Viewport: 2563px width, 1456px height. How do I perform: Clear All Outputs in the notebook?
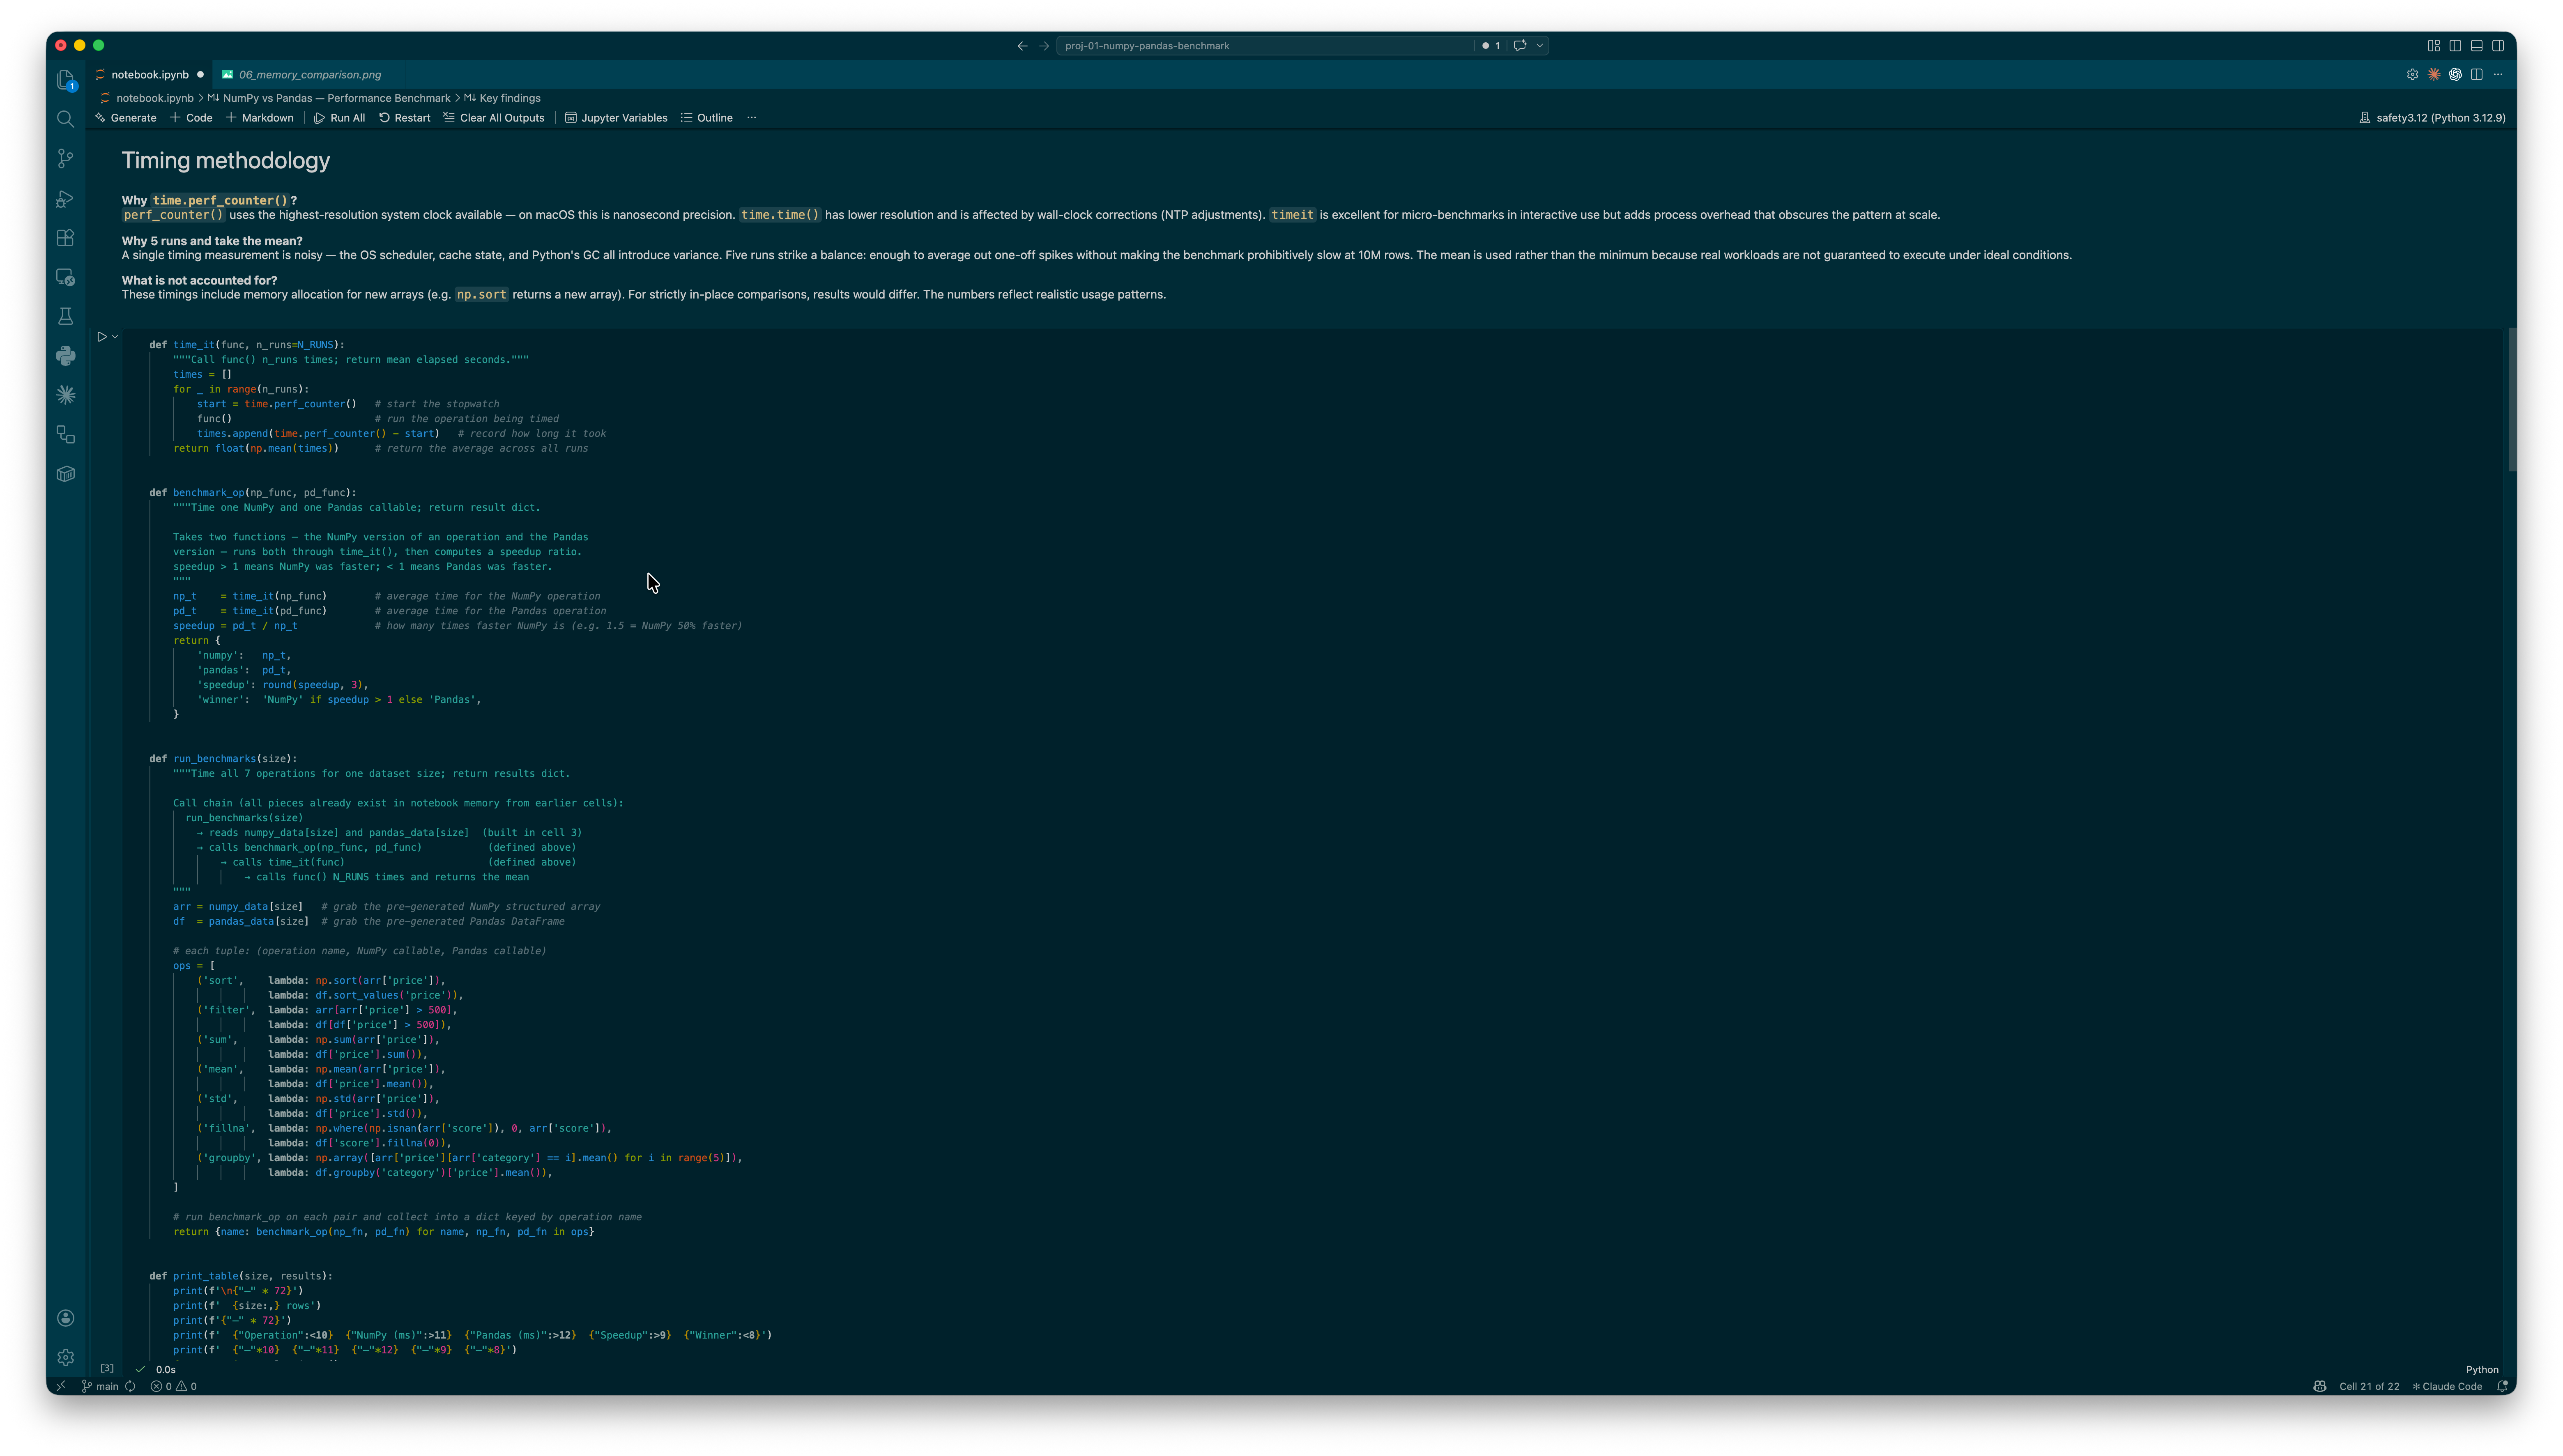point(494,118)
